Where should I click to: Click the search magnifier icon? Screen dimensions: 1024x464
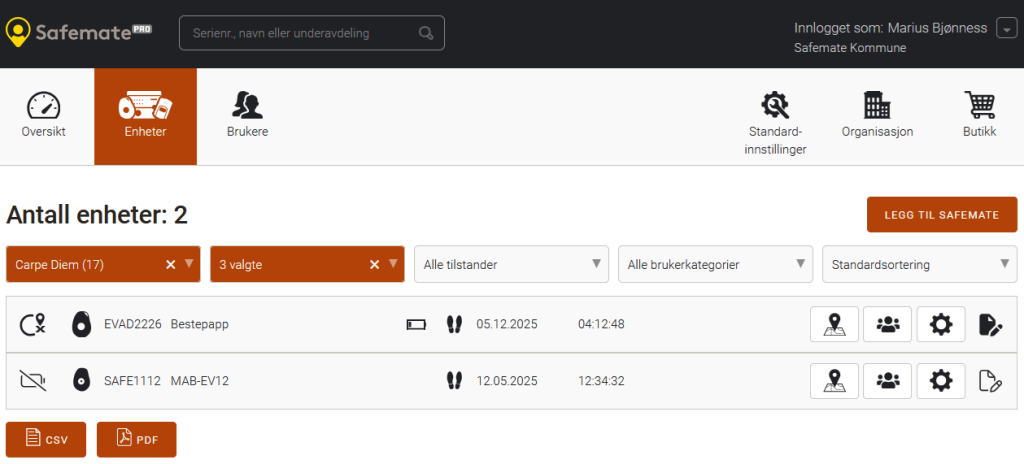click(x=426, y=33)
